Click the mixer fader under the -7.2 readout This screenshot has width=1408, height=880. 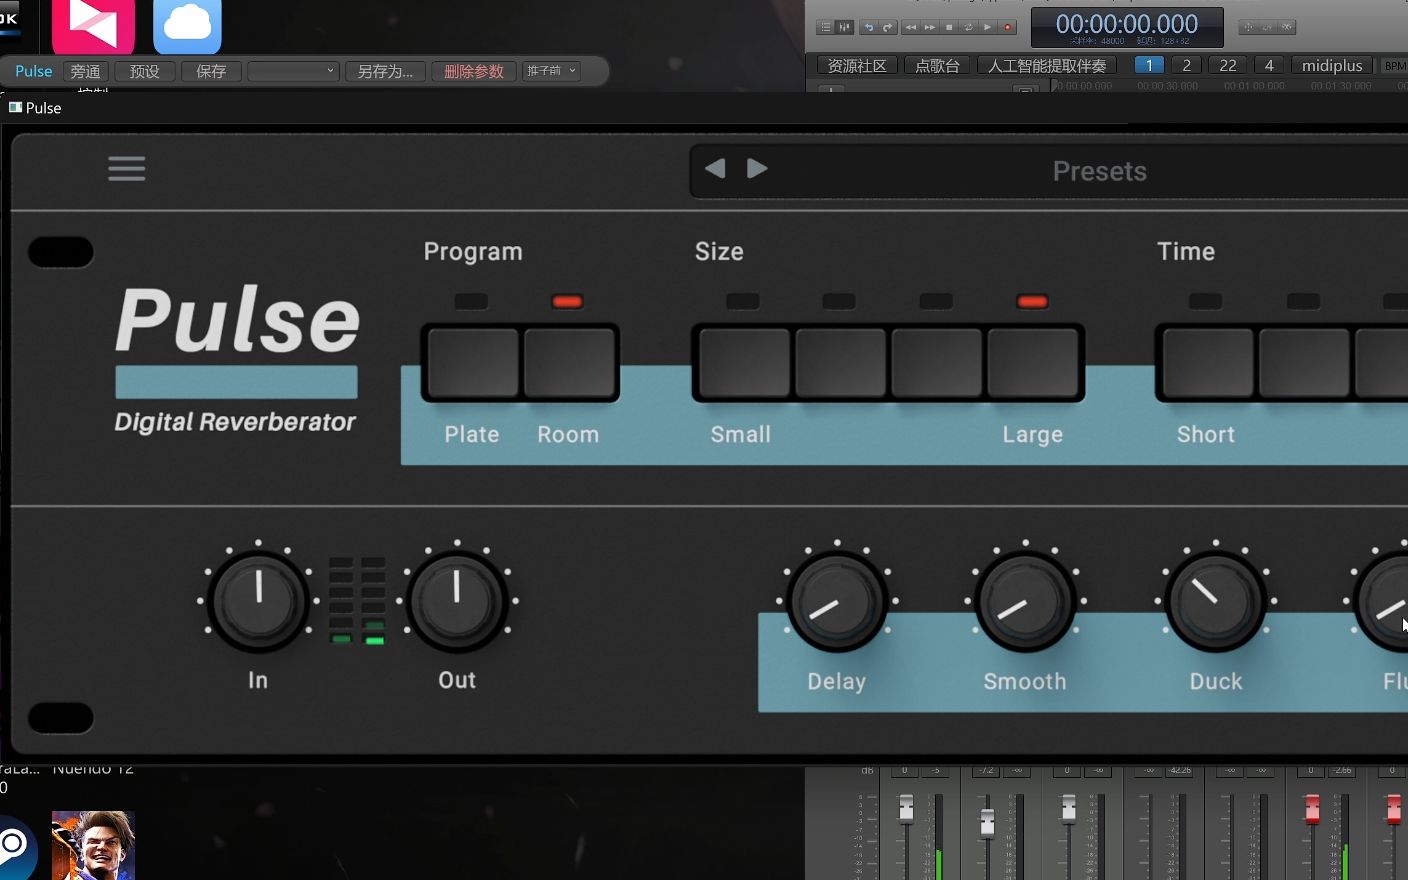tap(987, 822)
